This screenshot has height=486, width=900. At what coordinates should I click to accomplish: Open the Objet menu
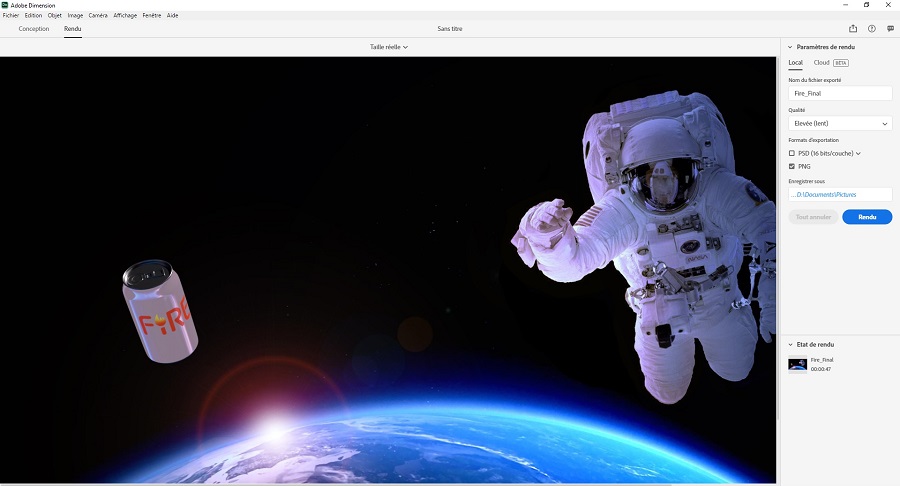point(55,15)
